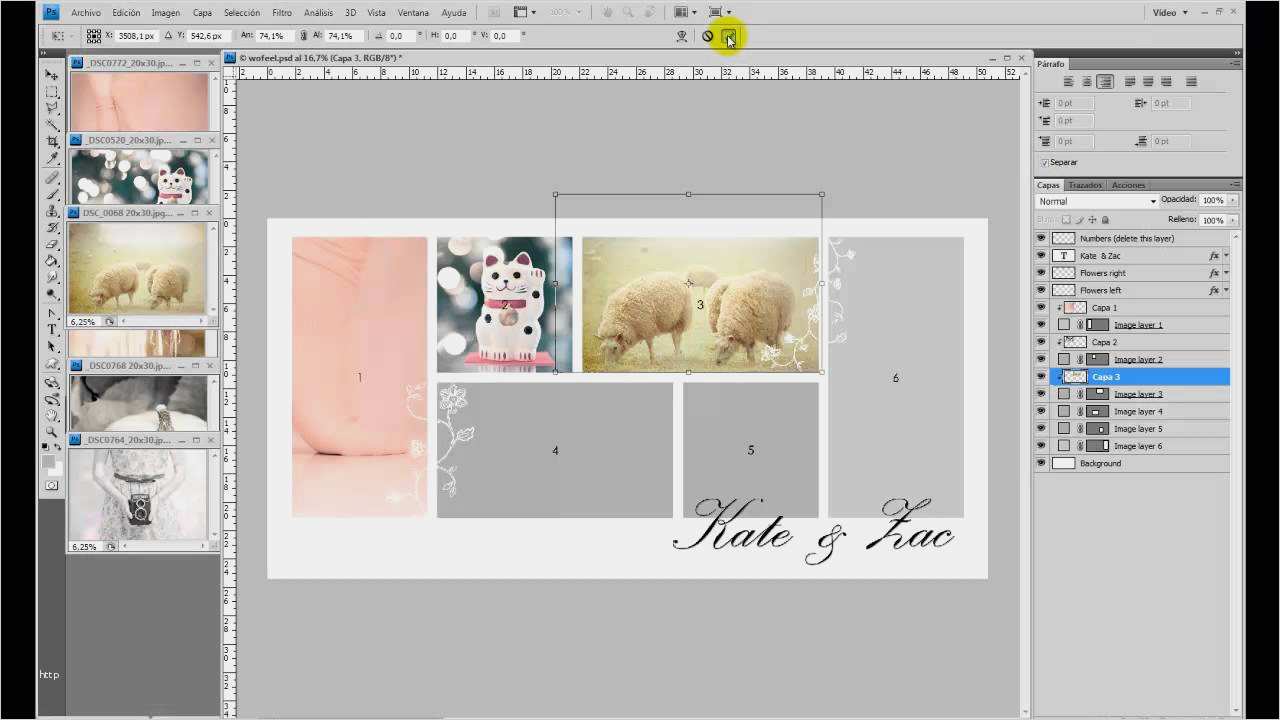Select the Crop tool

tap(52, 142)
